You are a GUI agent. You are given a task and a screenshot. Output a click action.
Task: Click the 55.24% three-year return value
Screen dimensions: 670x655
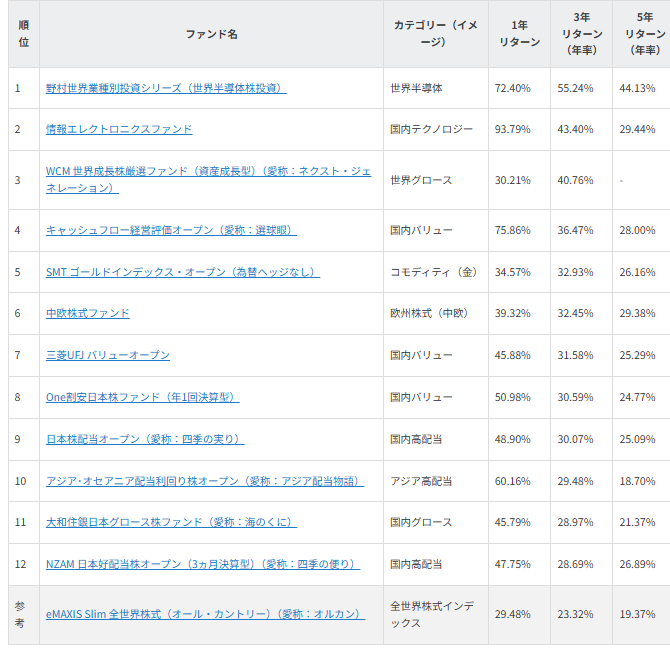tap(575, 88)
